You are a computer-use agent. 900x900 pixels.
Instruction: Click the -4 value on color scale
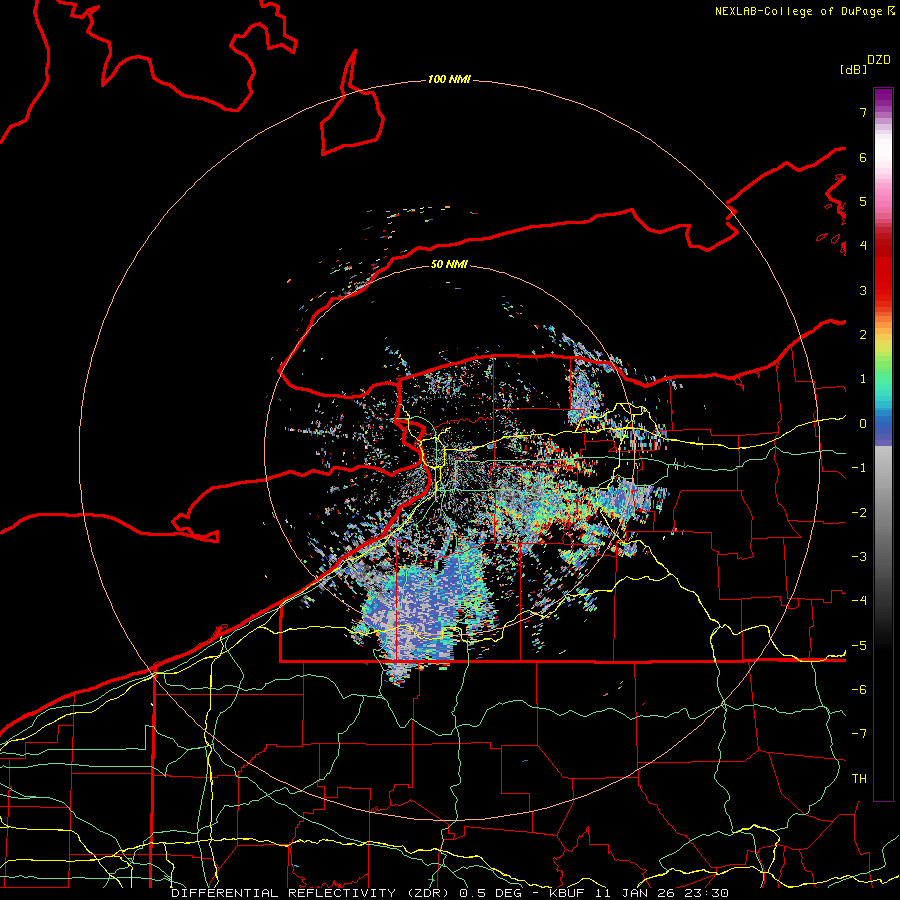[859, 601]
